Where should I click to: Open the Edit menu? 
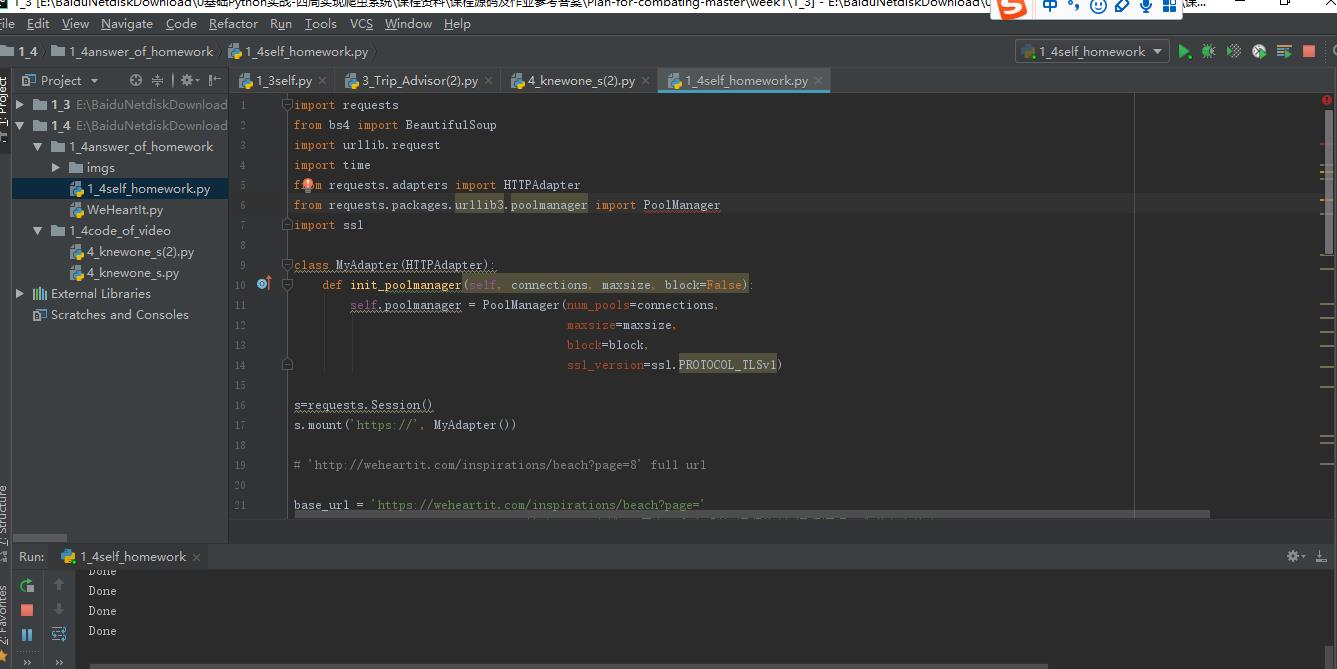38,23
